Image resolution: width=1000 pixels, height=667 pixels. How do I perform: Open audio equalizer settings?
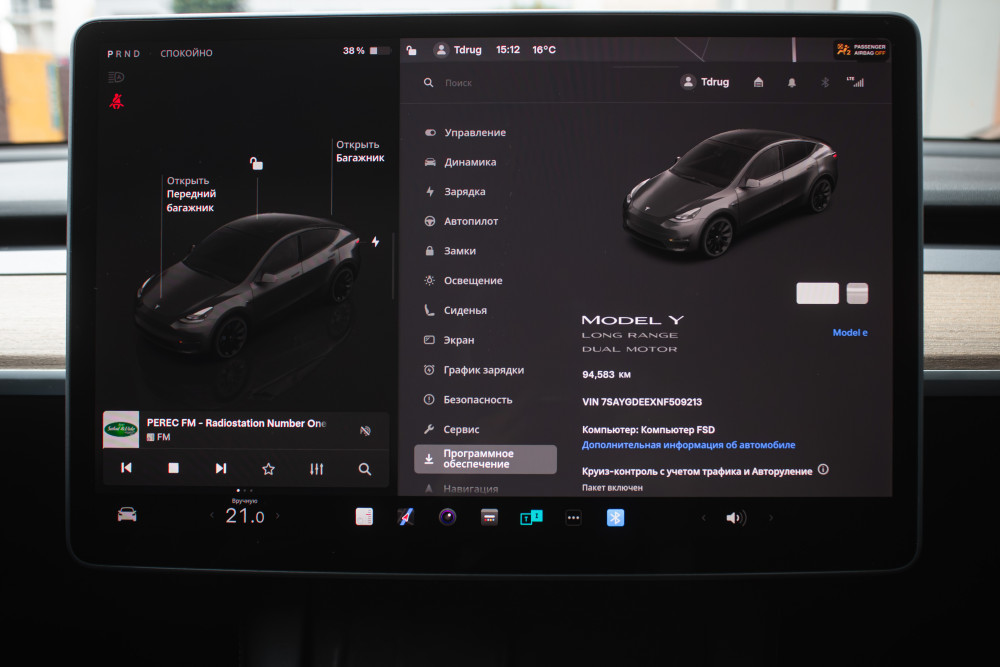pos(316,469)
